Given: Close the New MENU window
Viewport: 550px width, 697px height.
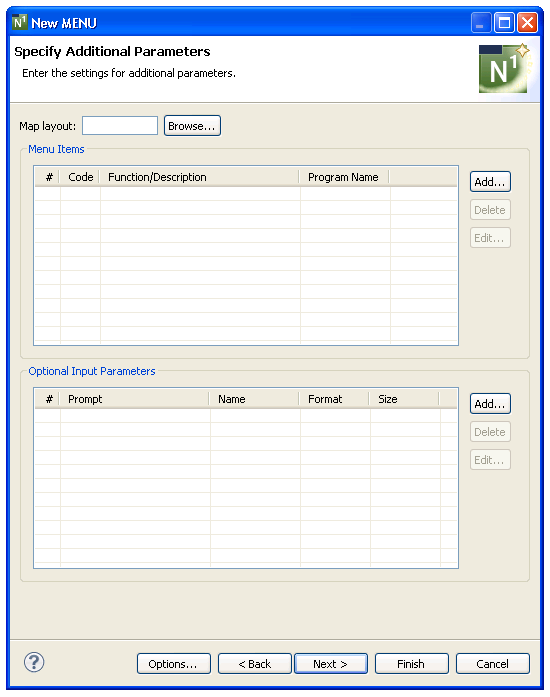Looking at the screenshot, I should [528, 22].
